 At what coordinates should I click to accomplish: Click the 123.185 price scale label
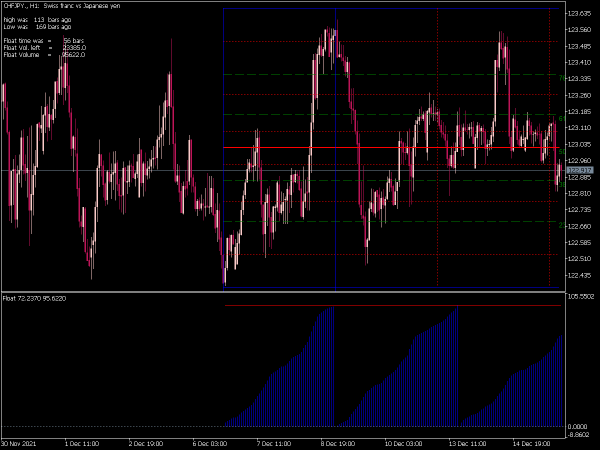click(579, 112)
